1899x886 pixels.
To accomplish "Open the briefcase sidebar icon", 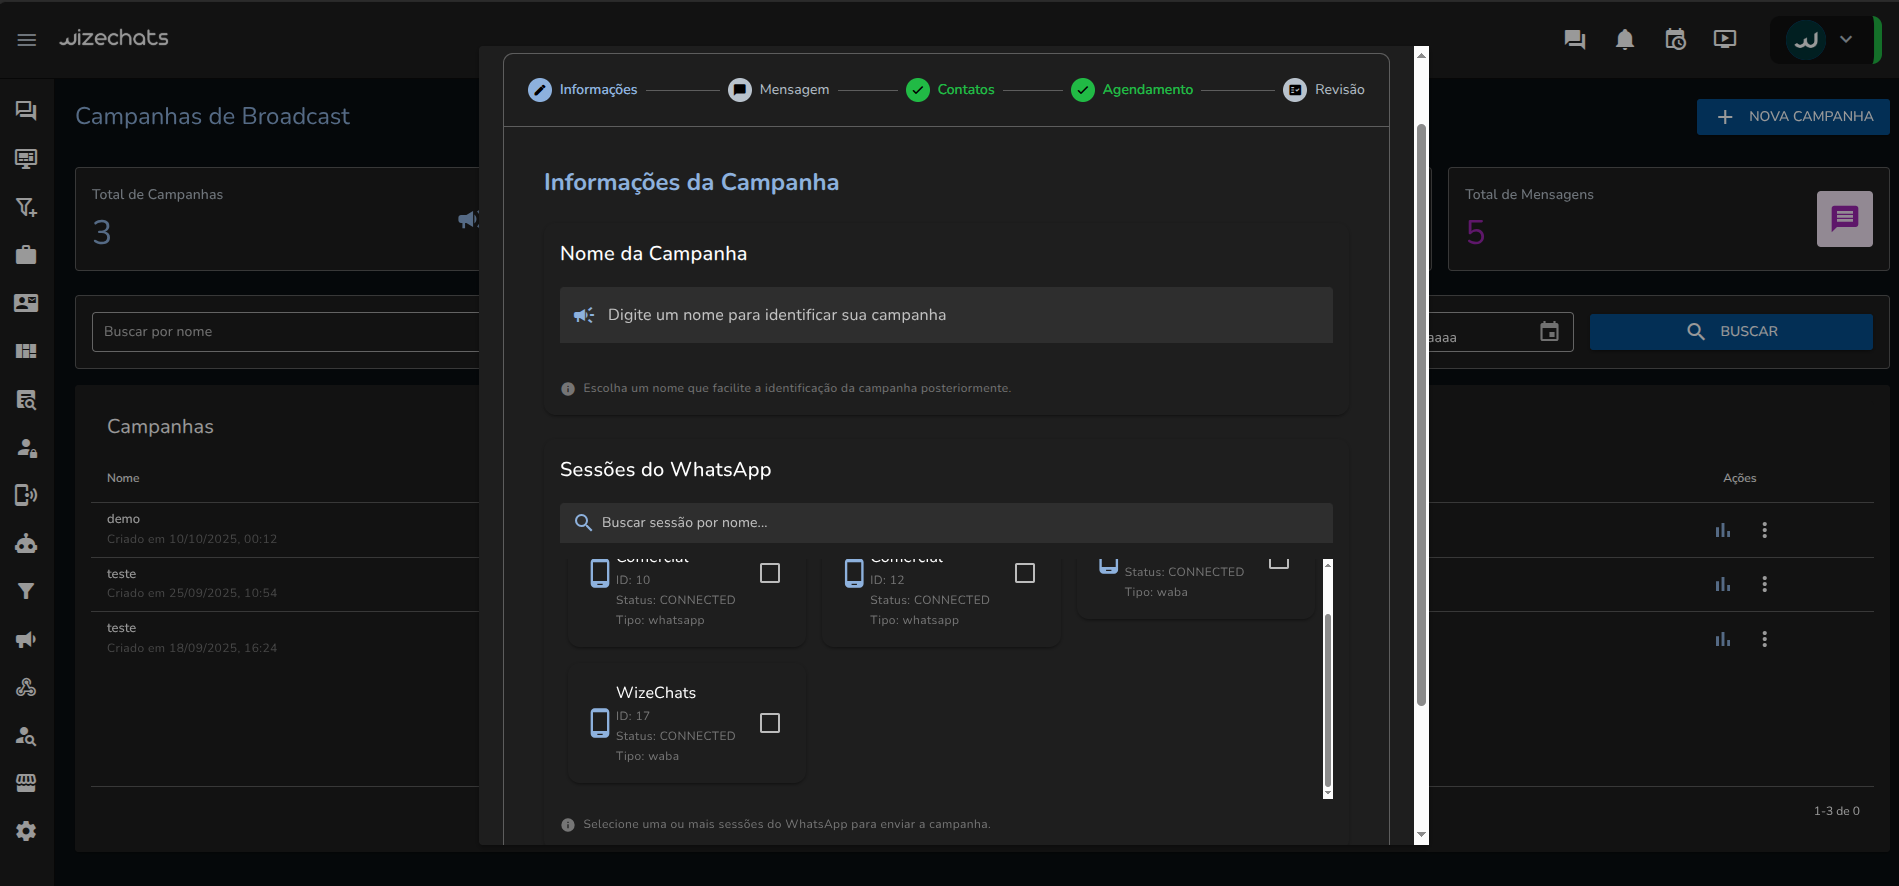I will (26, 255).
